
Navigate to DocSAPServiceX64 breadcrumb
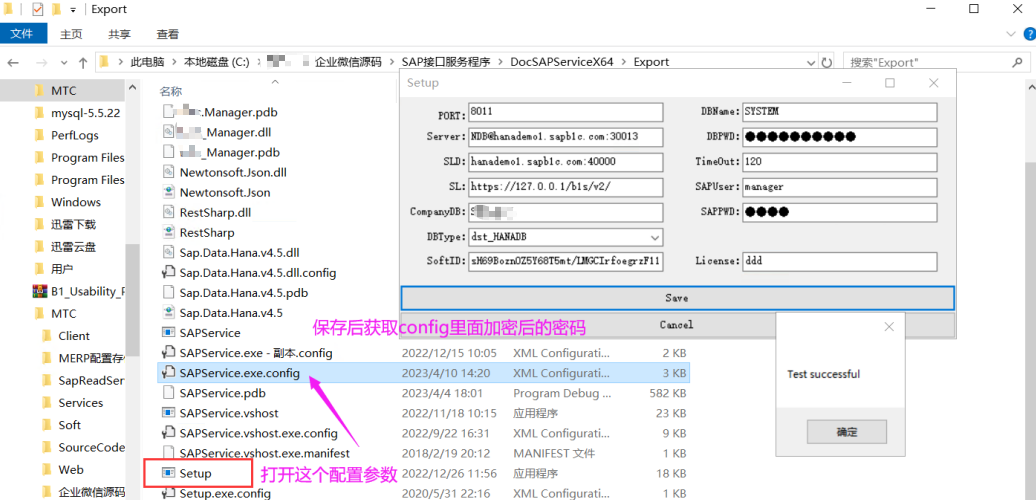562,62
